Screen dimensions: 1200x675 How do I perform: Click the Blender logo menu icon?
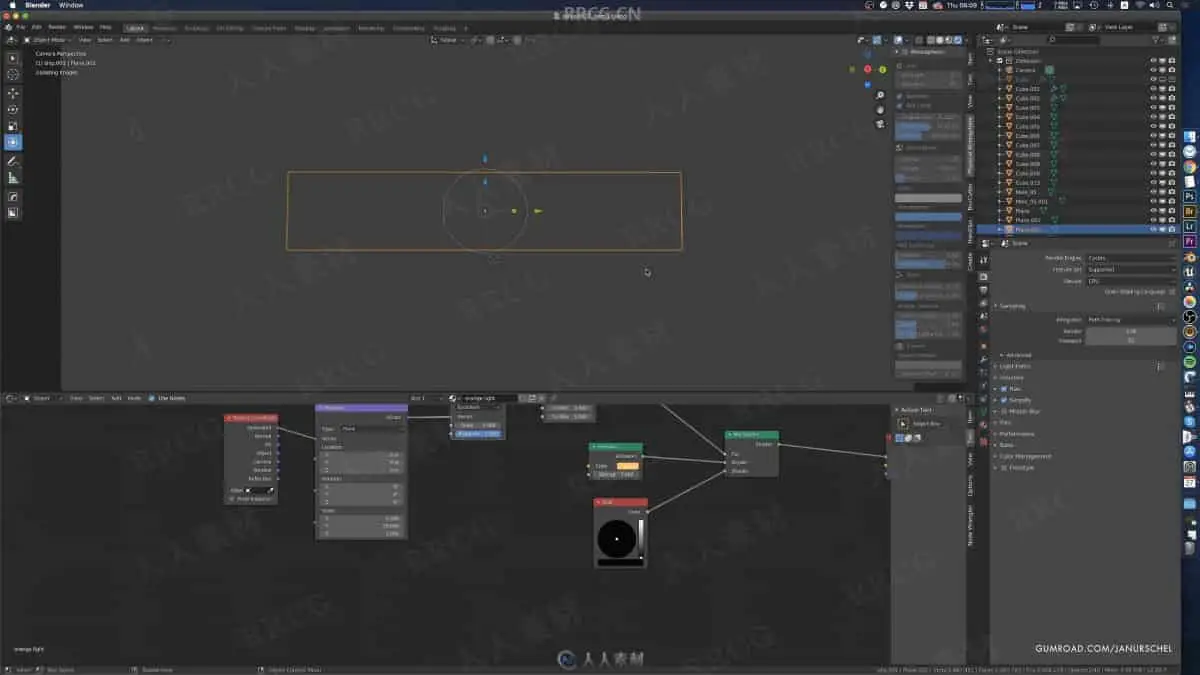(9, 27)
